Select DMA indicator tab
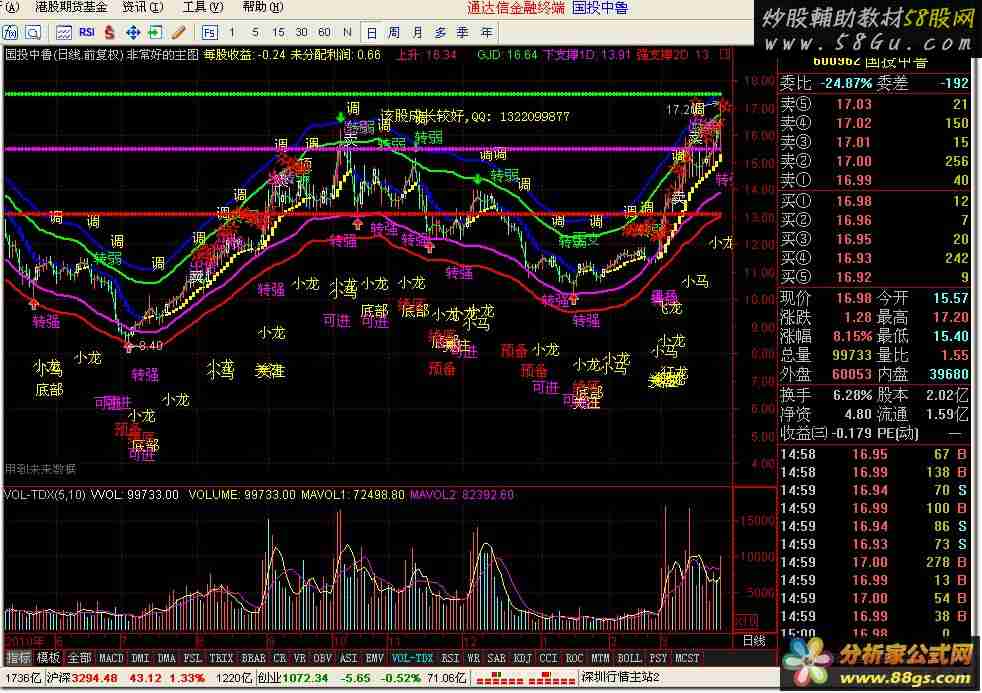 (x=167, y=658)
